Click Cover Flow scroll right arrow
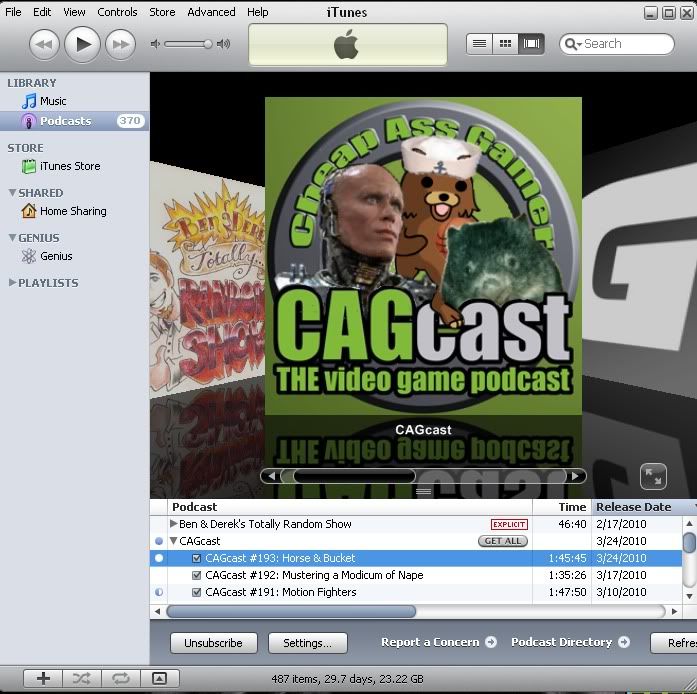The image size is (697, 694). tap(575, 476)
